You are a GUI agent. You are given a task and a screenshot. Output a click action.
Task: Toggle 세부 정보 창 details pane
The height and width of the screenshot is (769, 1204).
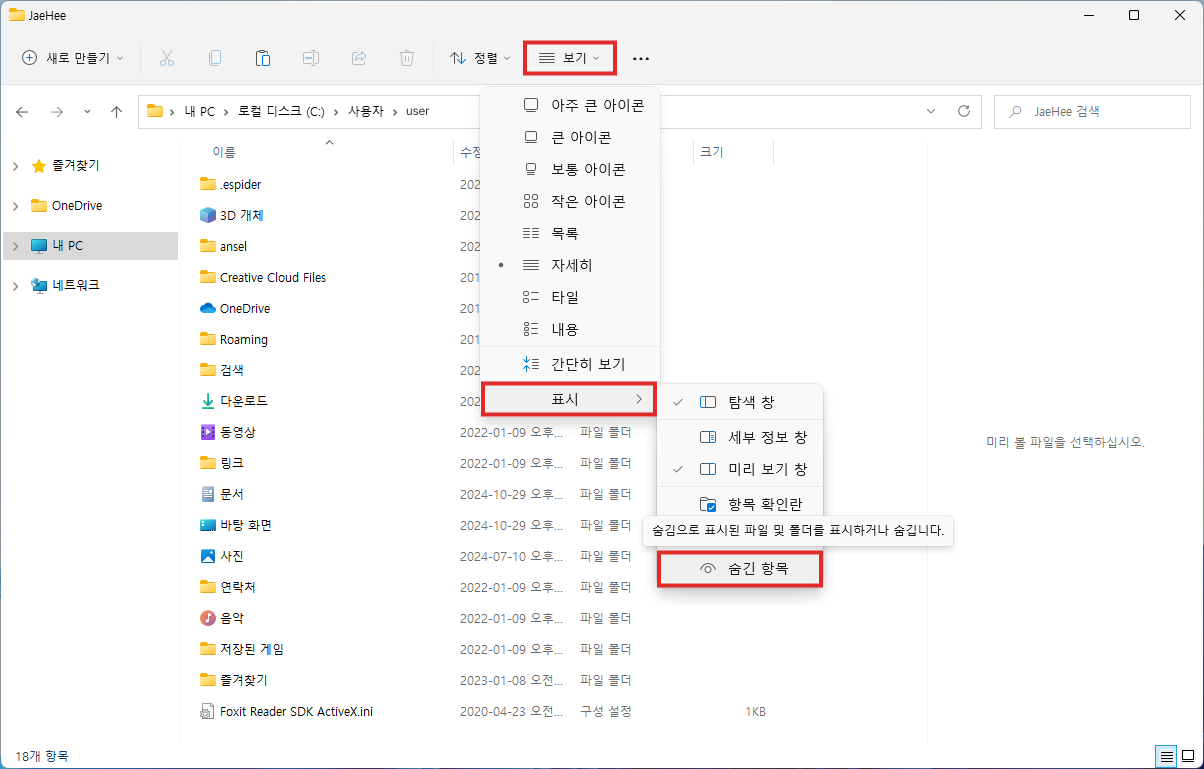740,437
